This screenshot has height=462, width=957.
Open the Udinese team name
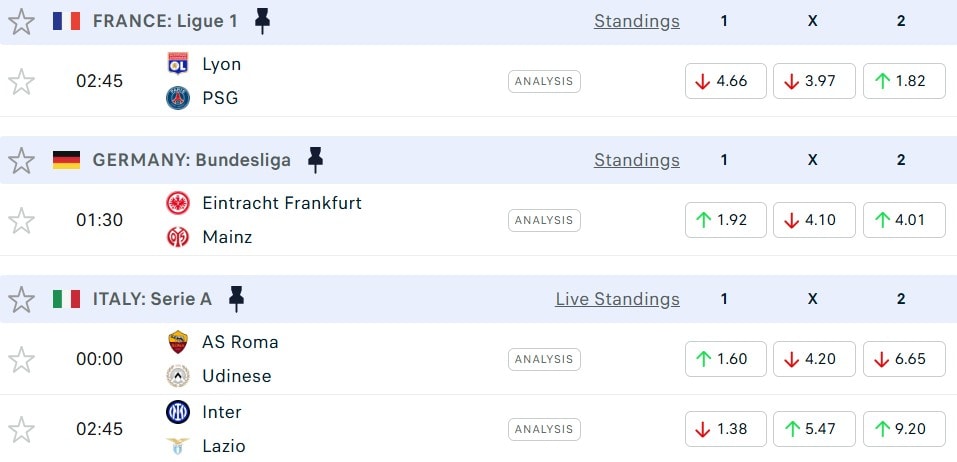236,376
